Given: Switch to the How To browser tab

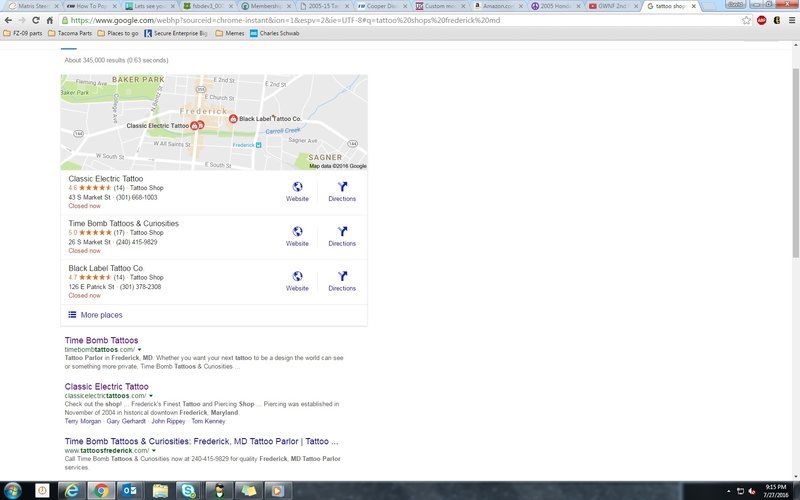Looking at the screenshot, I should (91, 6).
